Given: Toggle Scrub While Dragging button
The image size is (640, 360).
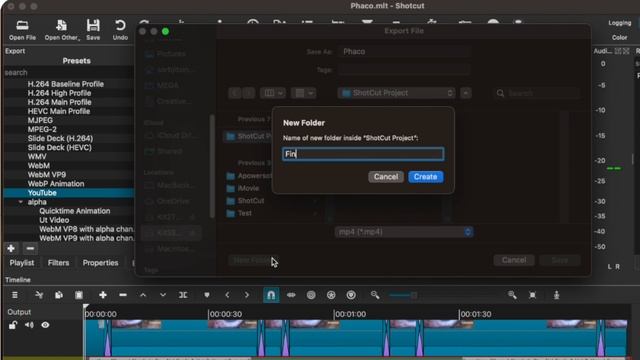Looking at the screenshot, I should [291, 295].
